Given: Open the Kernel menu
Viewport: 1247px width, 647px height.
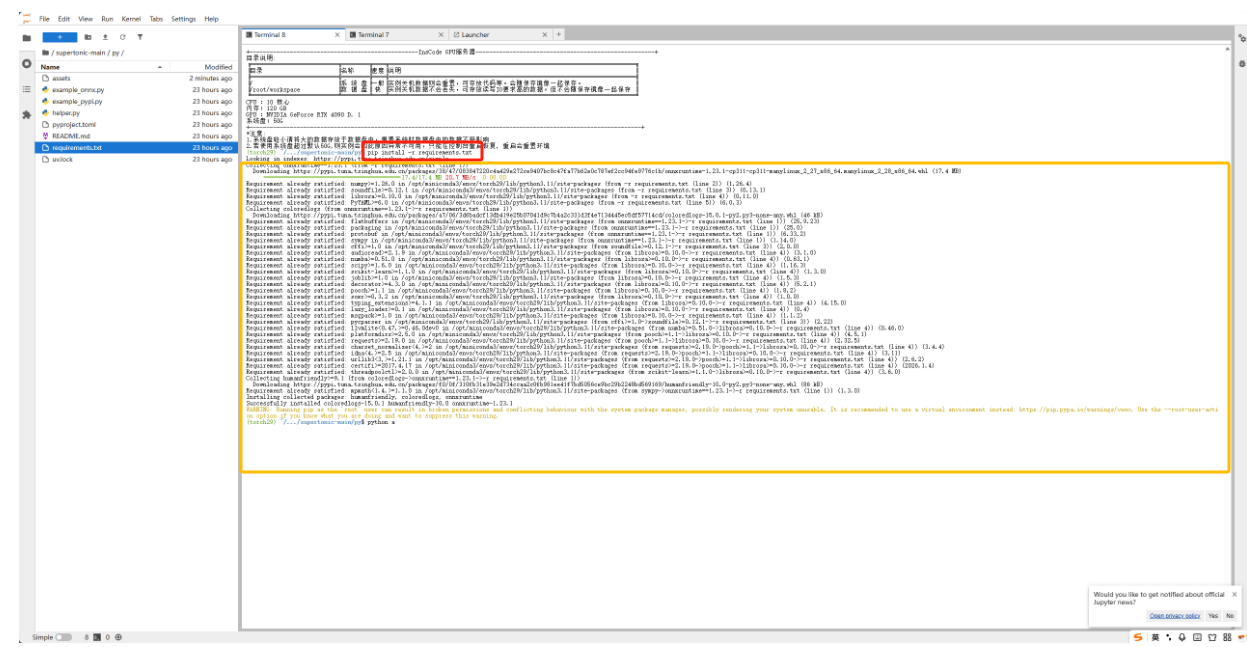Looking at the screenshot, I should coord(130,19).
